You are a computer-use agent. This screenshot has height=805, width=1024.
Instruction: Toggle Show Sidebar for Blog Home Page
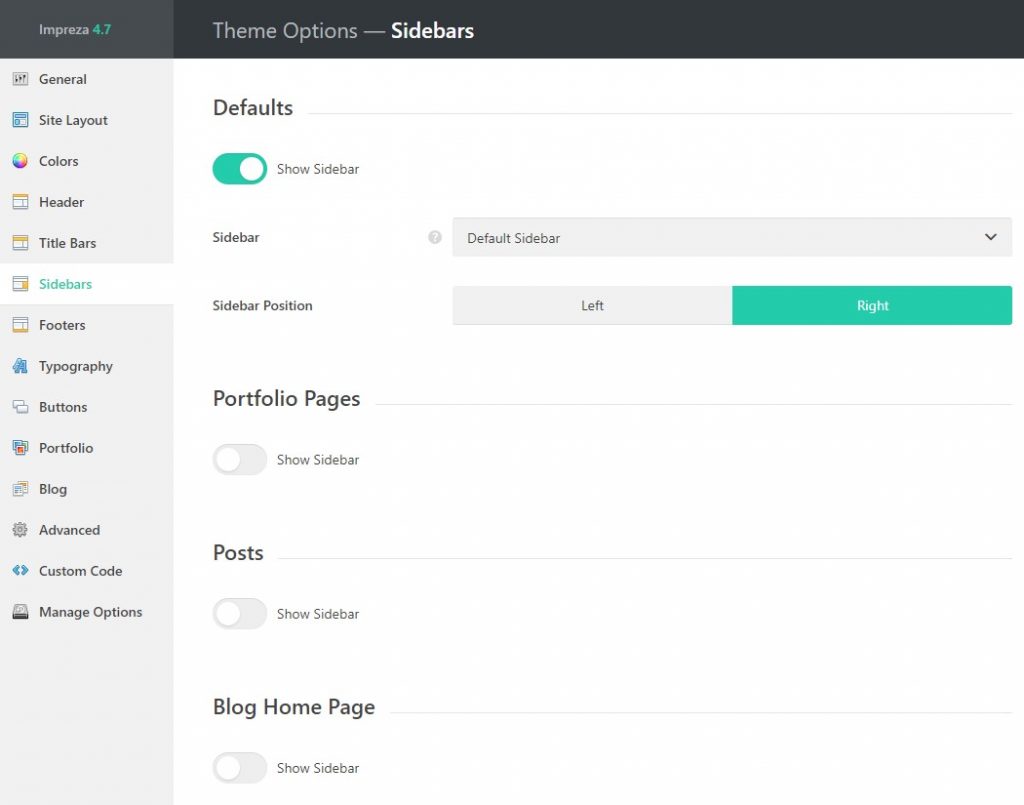pos(240,768)
